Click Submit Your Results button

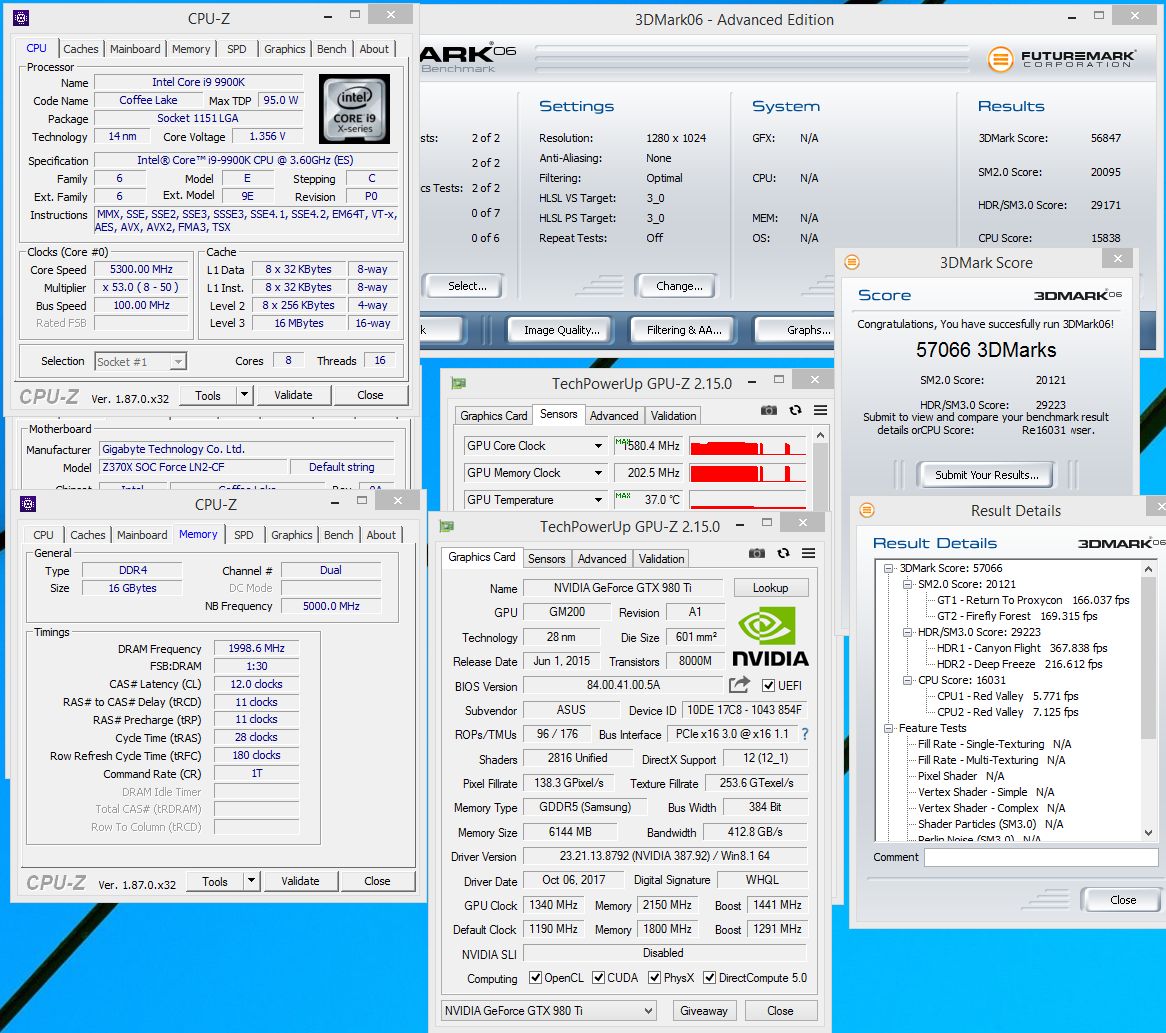(x=986, y=474)
